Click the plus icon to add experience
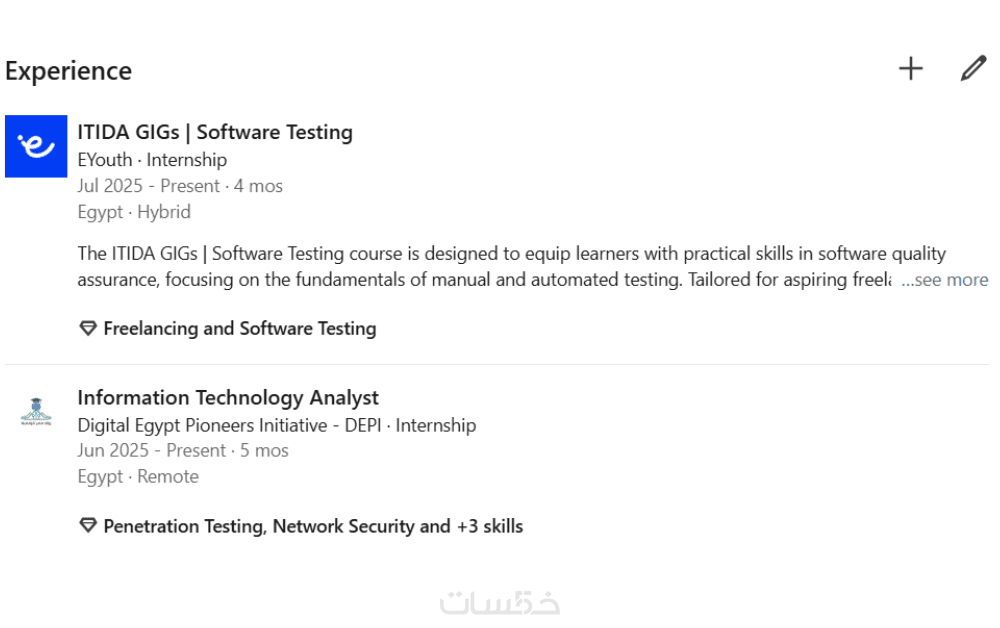Screen dimensions: 1000x628 910,69
